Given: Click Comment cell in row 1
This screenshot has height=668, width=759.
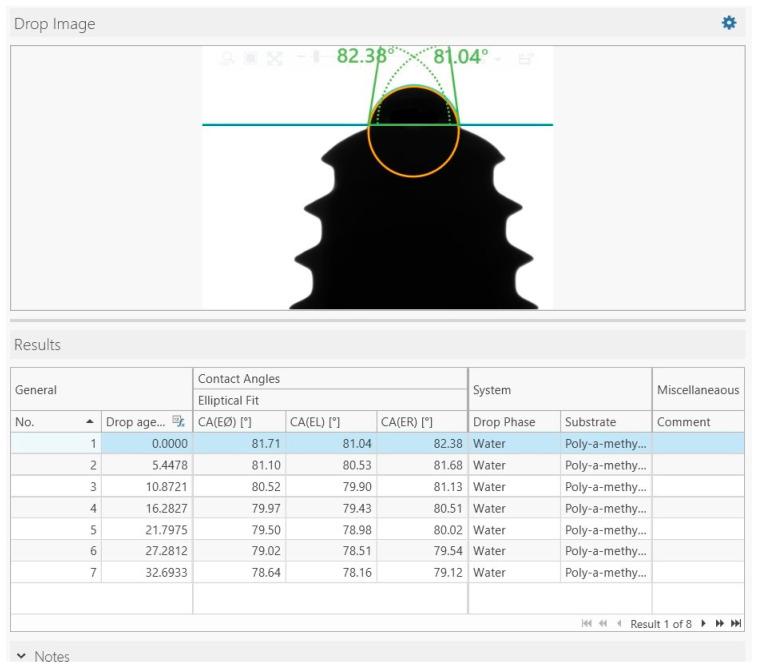Looking at the screenshot, I should (x=697, y=443).
